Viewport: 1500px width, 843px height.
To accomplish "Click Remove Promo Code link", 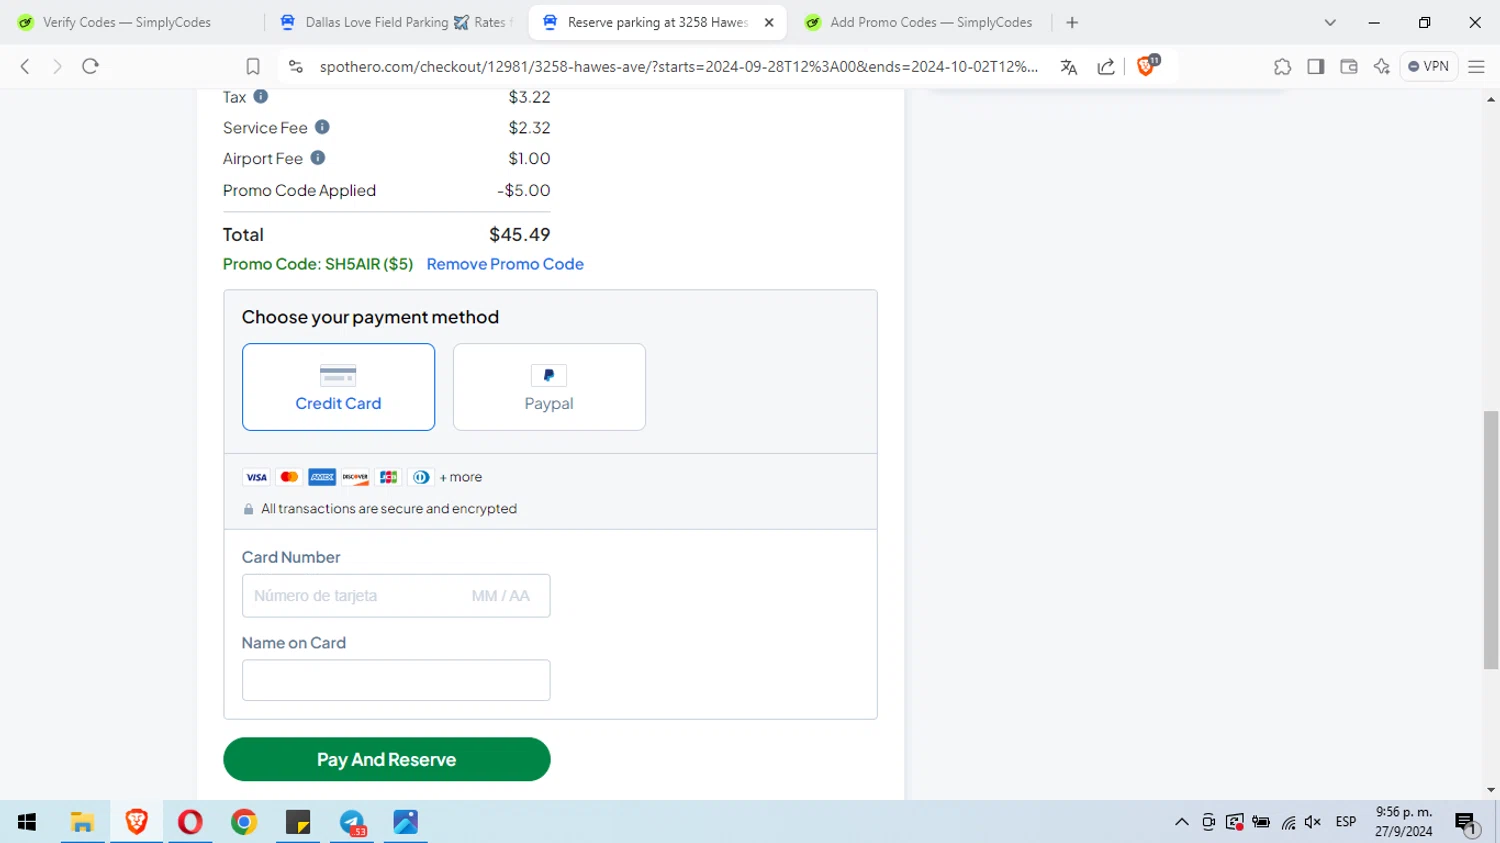I will coord(505,264).
